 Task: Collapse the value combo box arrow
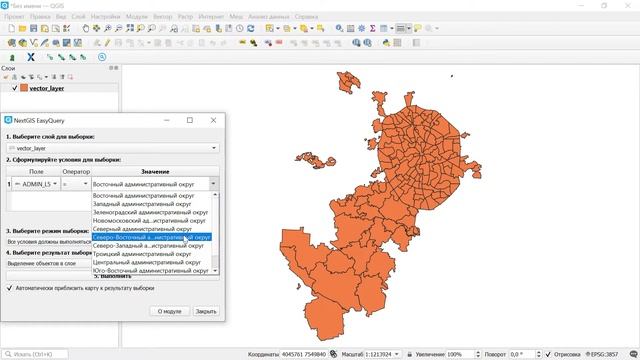pyautogui.click(x=213, y=184)
